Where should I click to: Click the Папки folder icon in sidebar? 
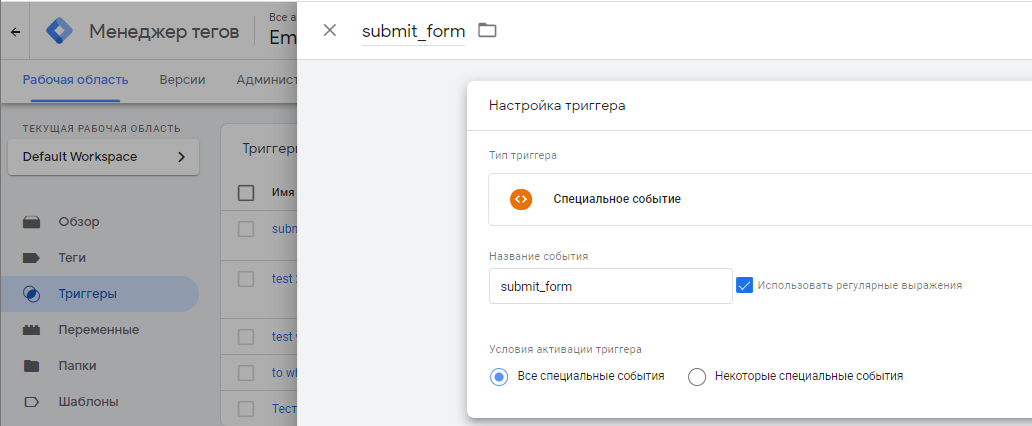point(31,366)
